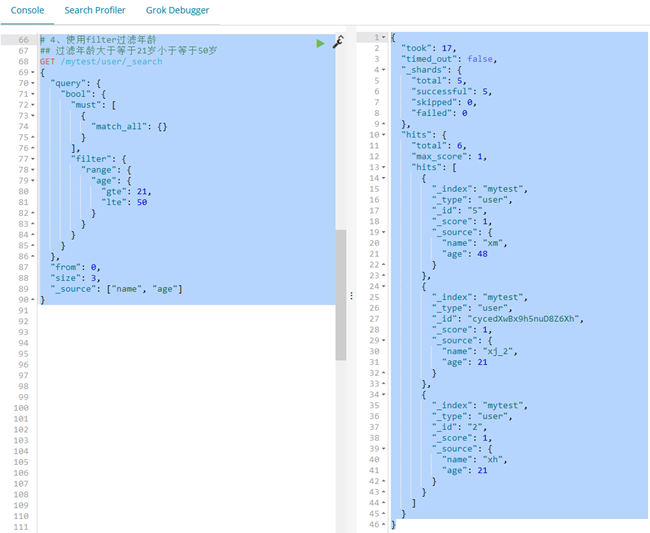Viewport: 650px width, 533px height.
Task: Click the "lte": 50 value line
Action: (124, 202)
